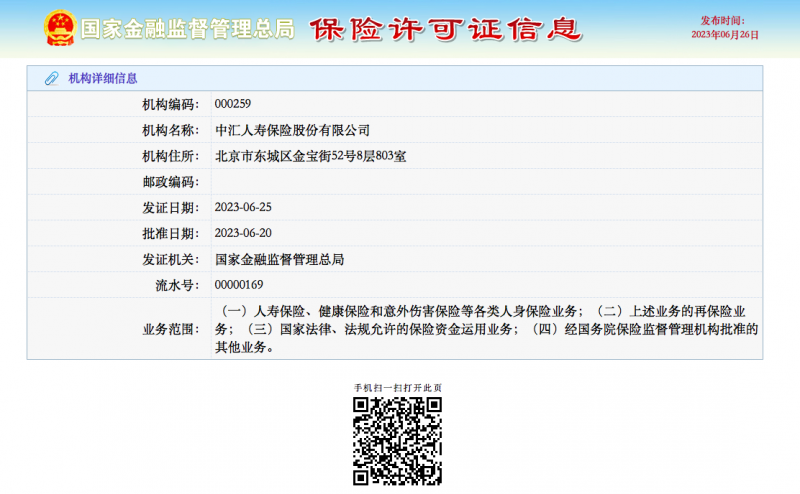Click the approval date 2023-06-20

[x=243, y=233]
